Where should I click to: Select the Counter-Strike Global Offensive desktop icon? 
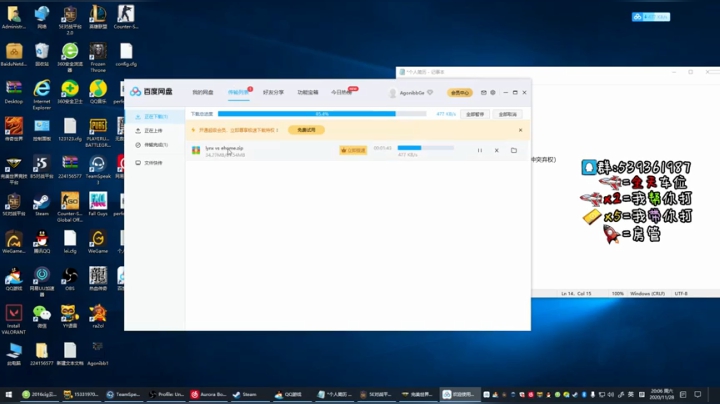click(70, 207)
